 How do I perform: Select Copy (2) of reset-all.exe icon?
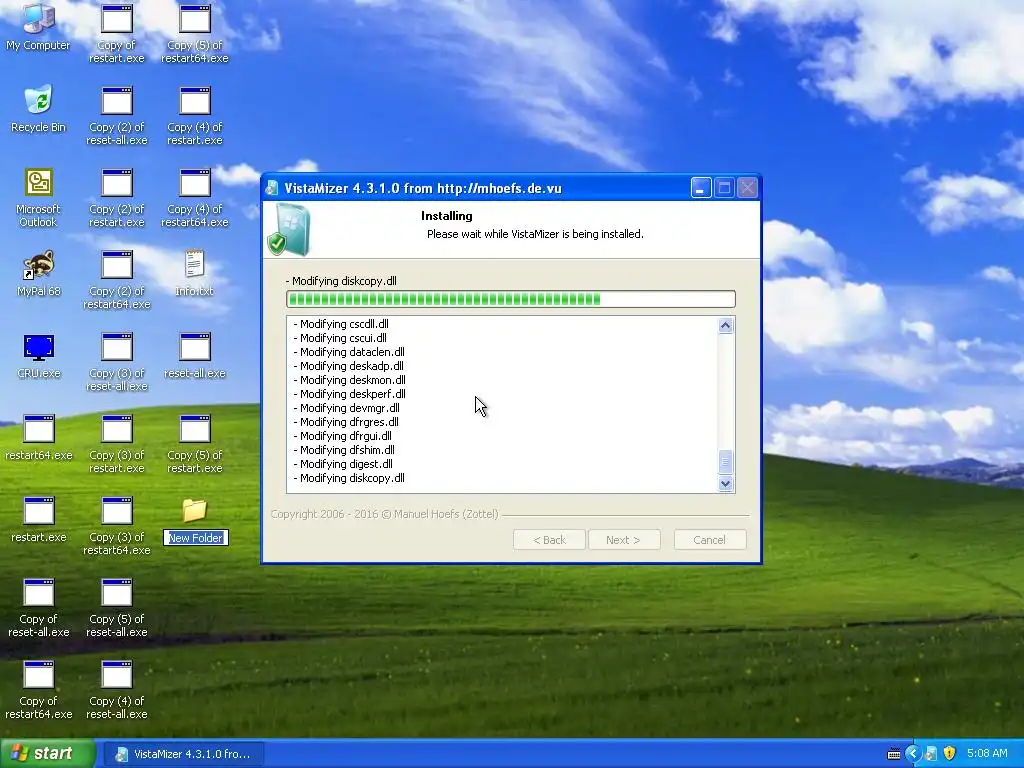pos(117,100)
